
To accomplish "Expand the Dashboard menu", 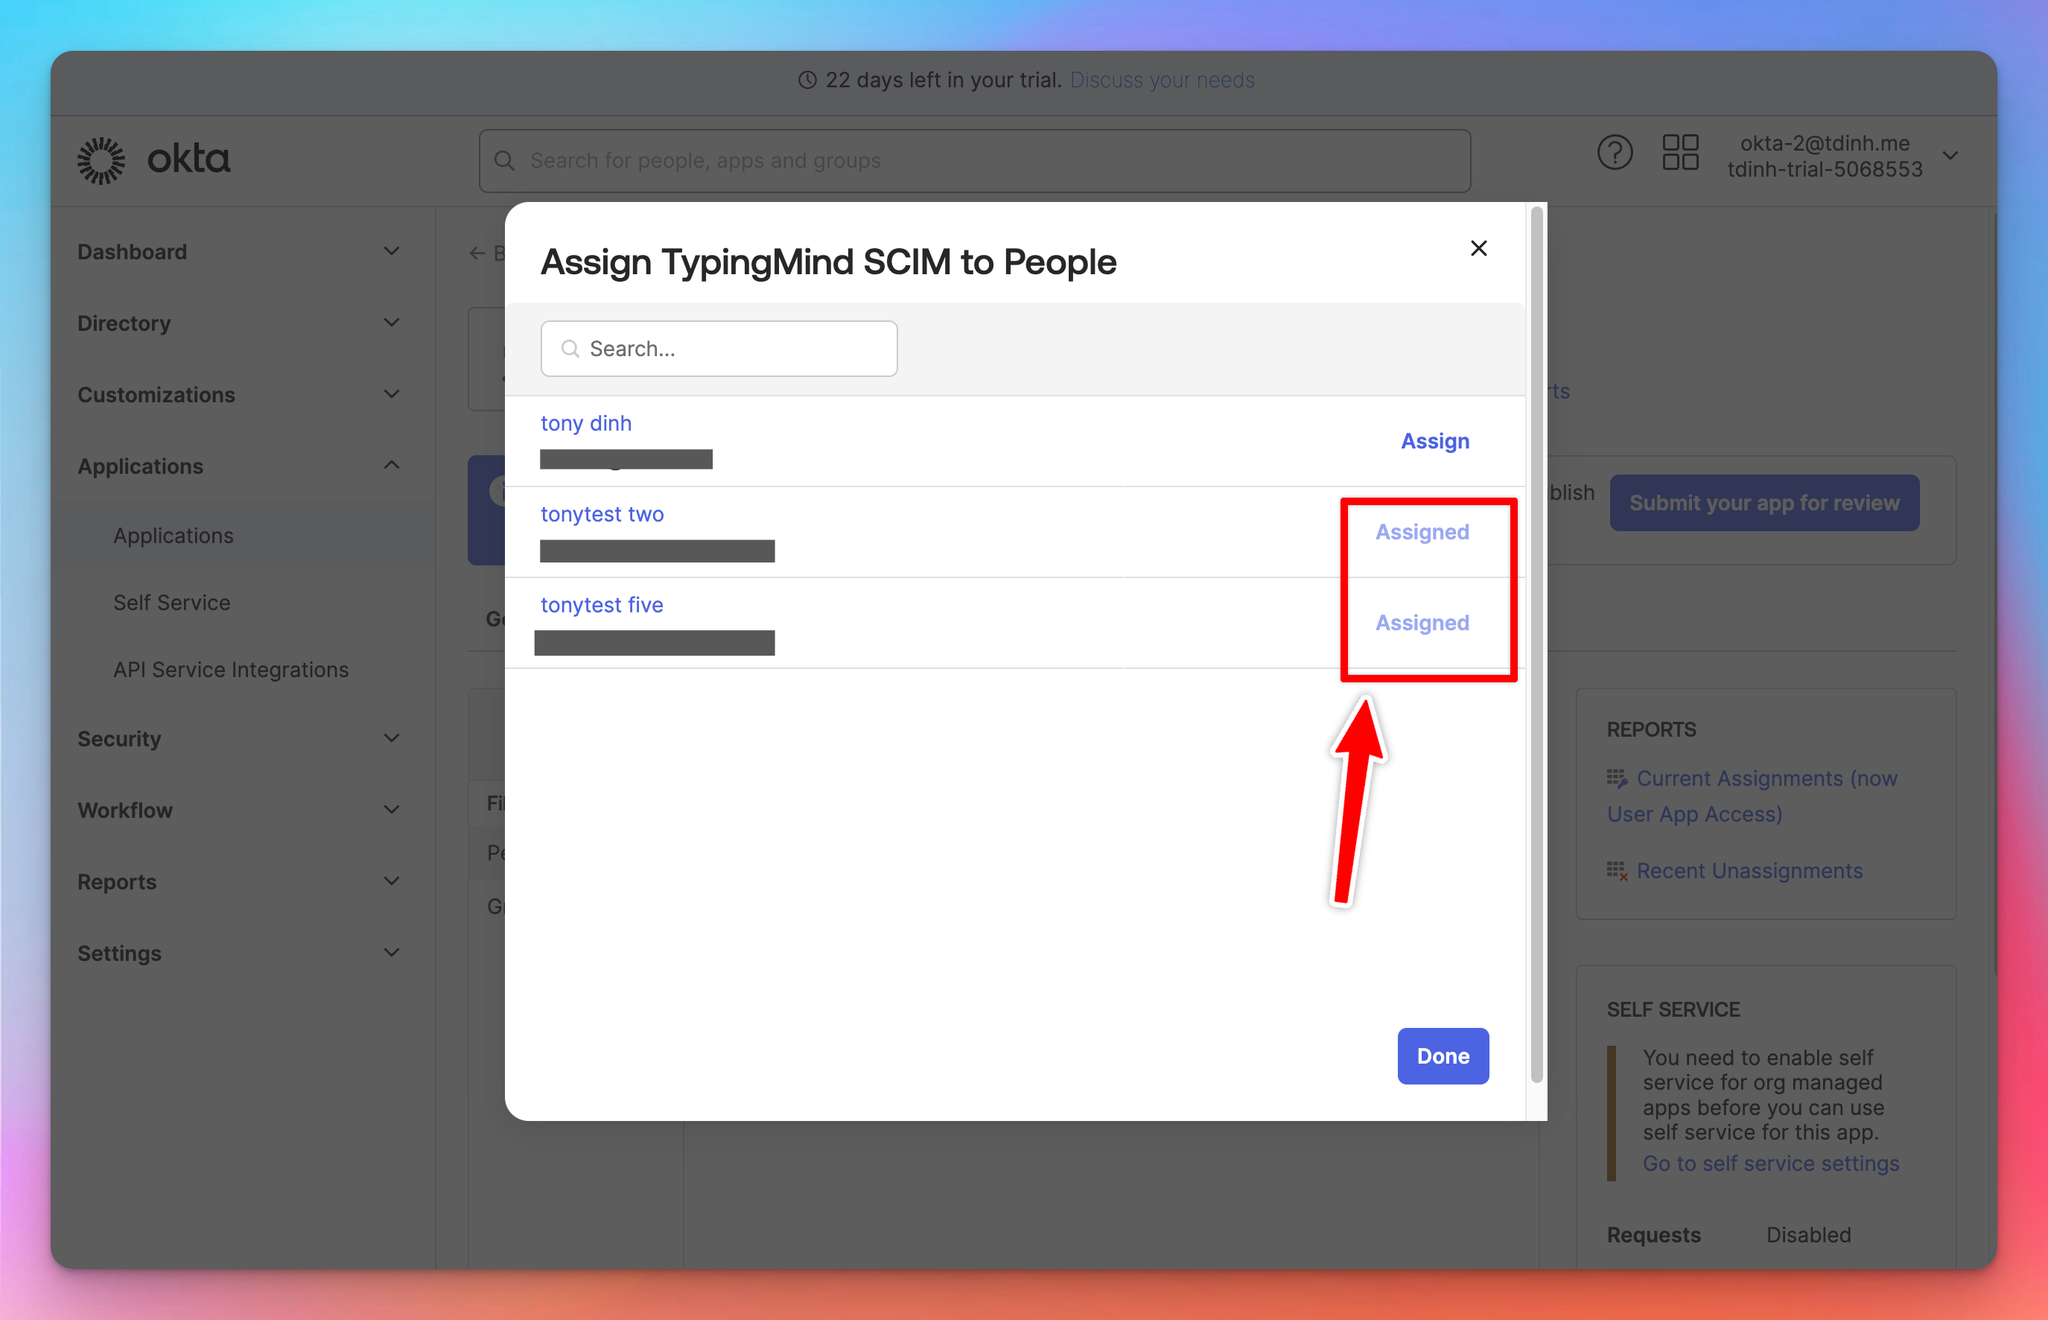I will 392,251.
